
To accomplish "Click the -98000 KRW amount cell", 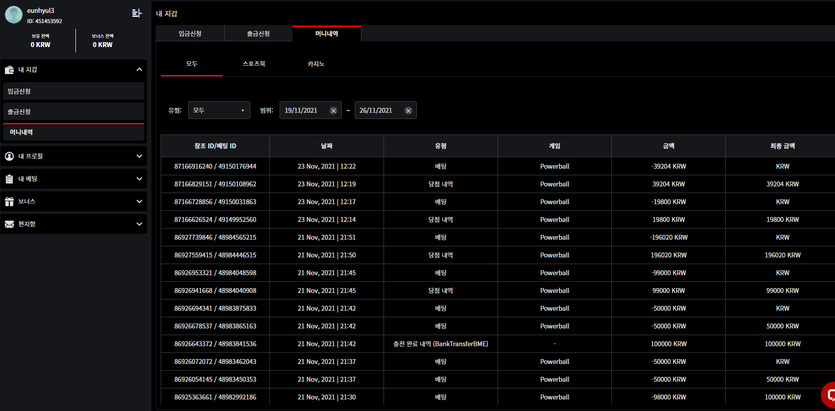I will click(668, 397).
